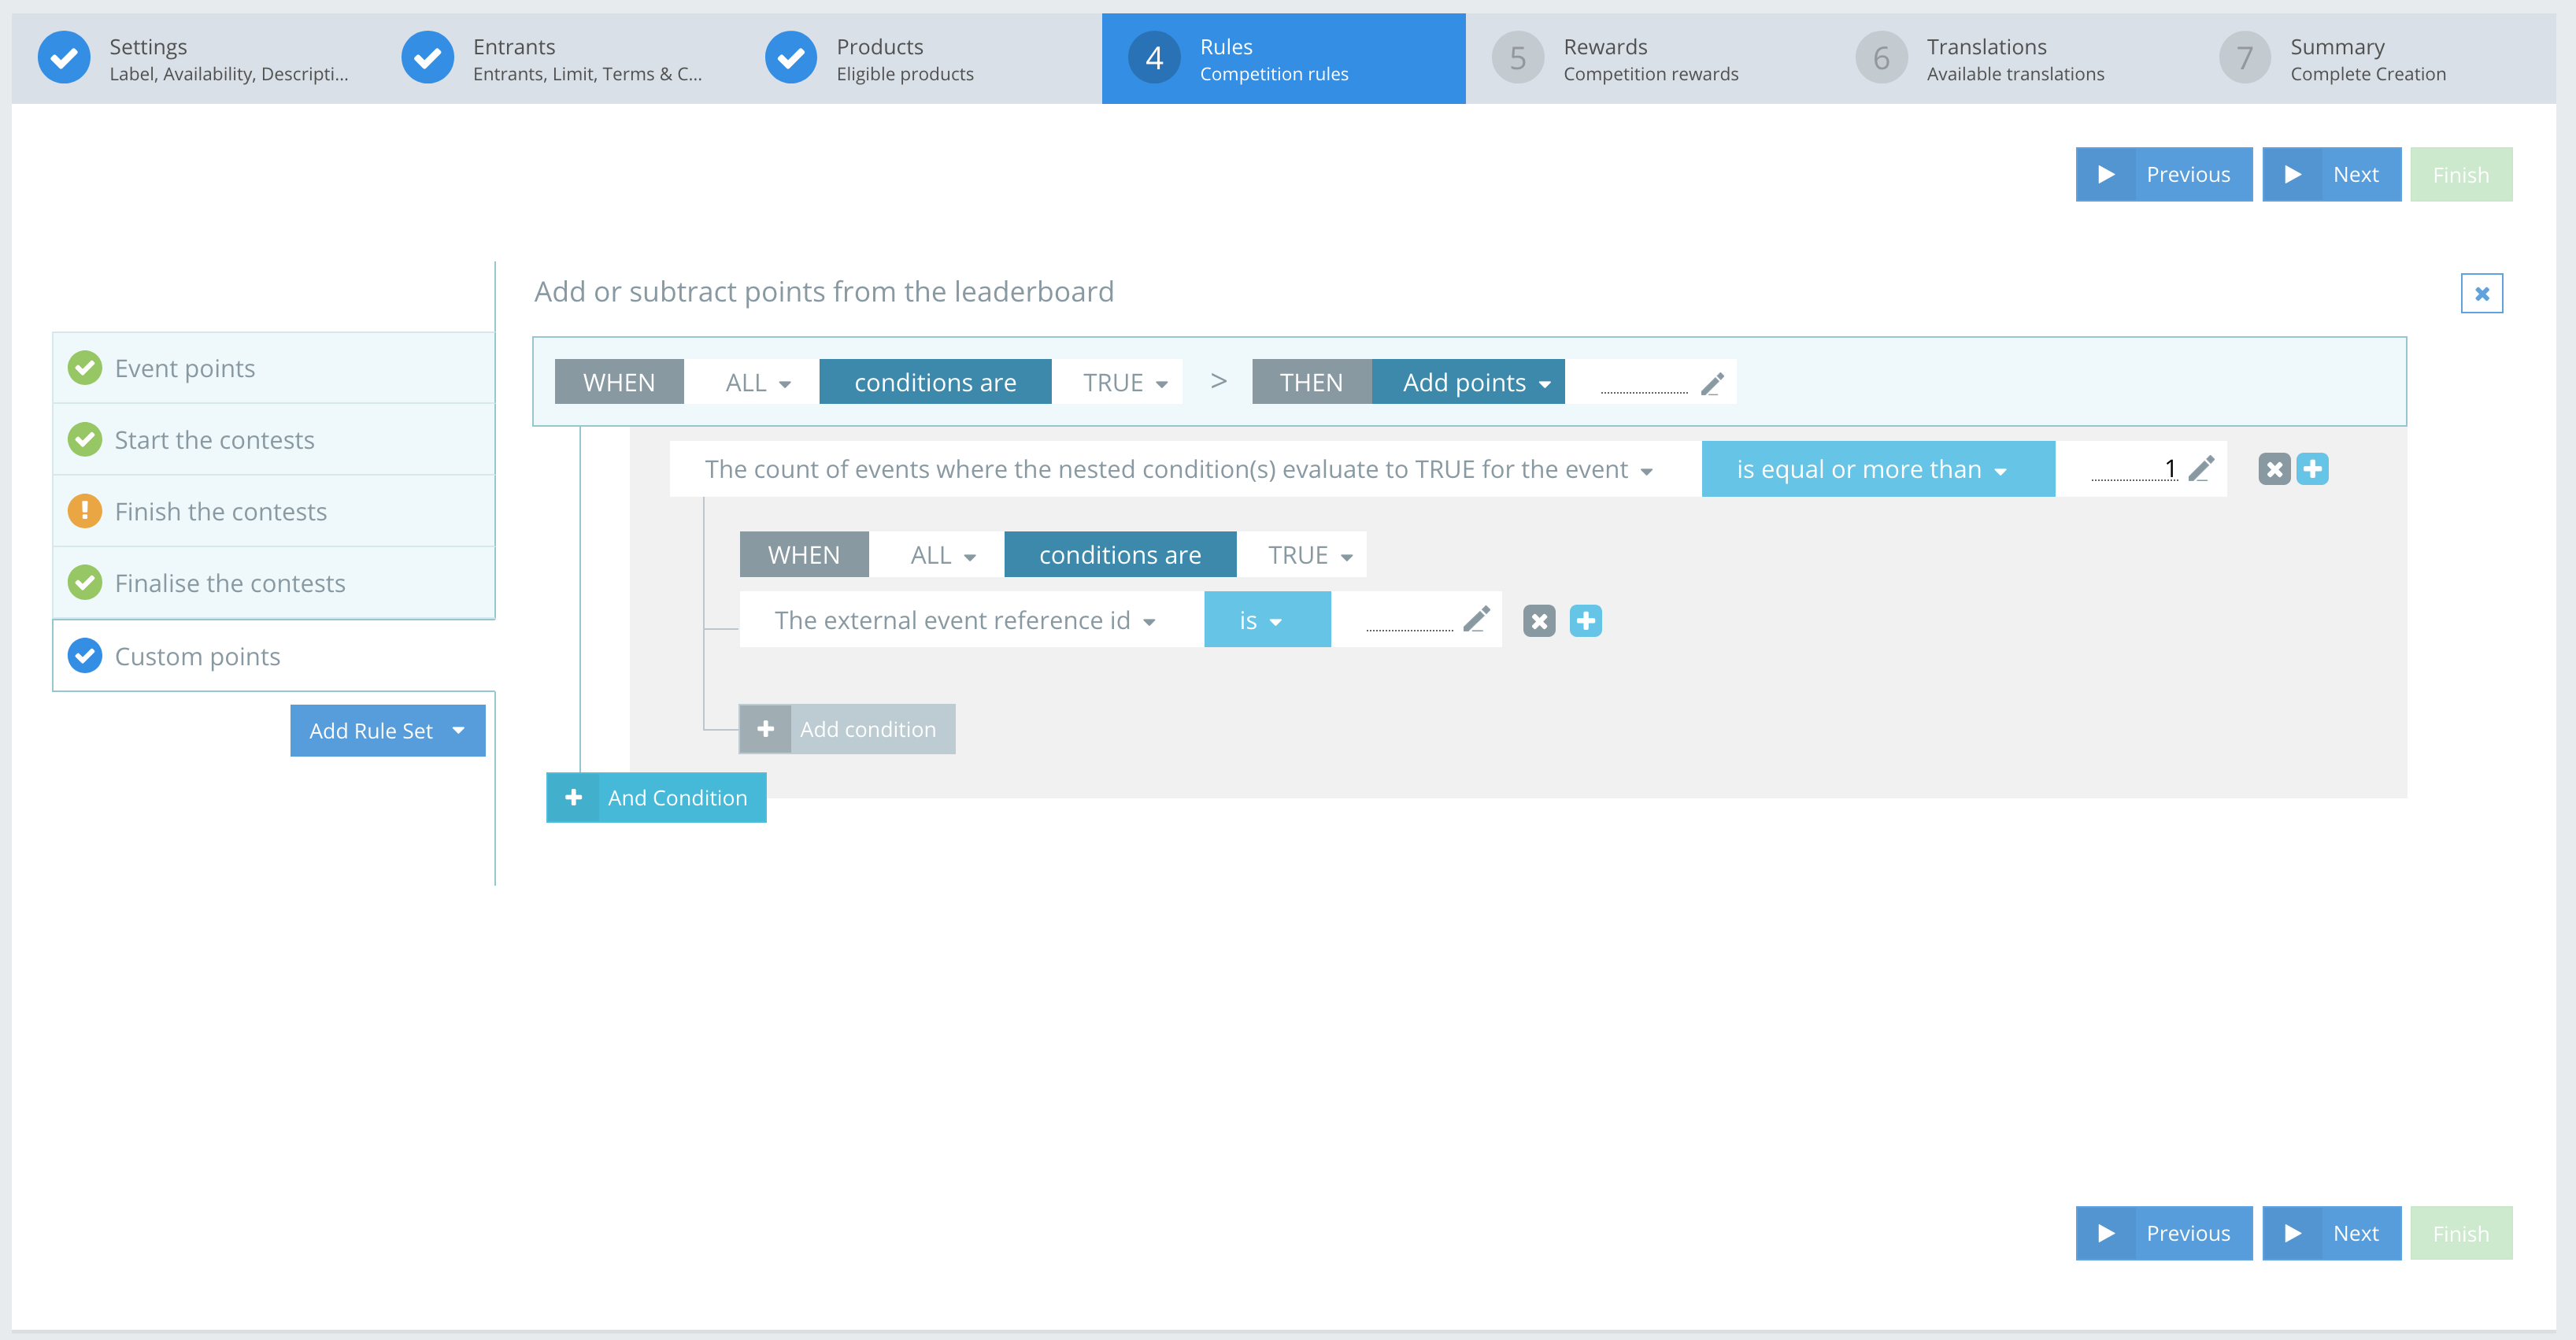Click plus icon beside external event condition

click(1585, 621)
